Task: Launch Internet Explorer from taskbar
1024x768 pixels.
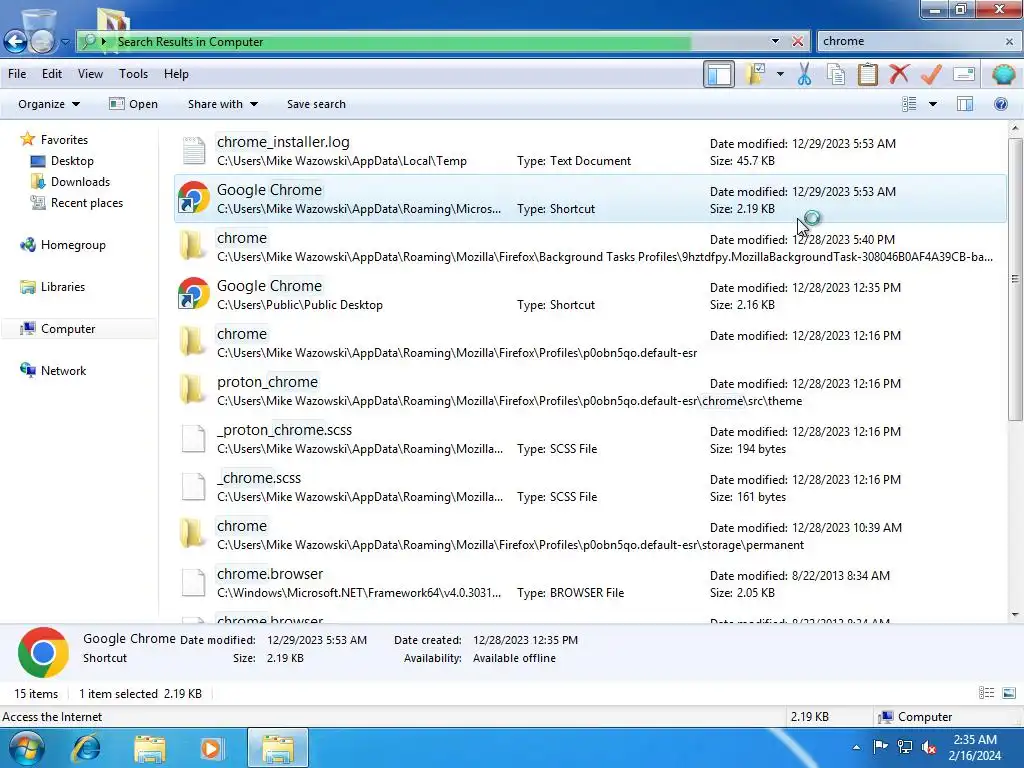Action: click(x=87, y=748)
